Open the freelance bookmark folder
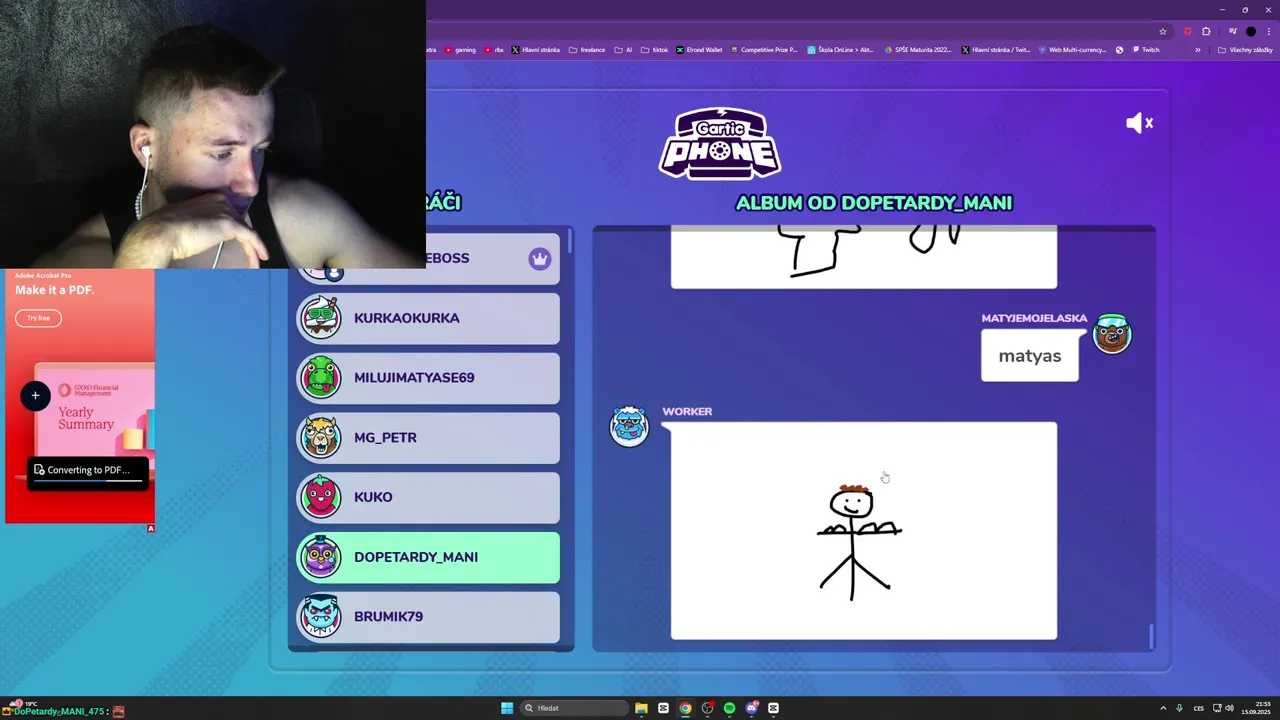This screenshot has height=720, width=1280. [587, 50]
